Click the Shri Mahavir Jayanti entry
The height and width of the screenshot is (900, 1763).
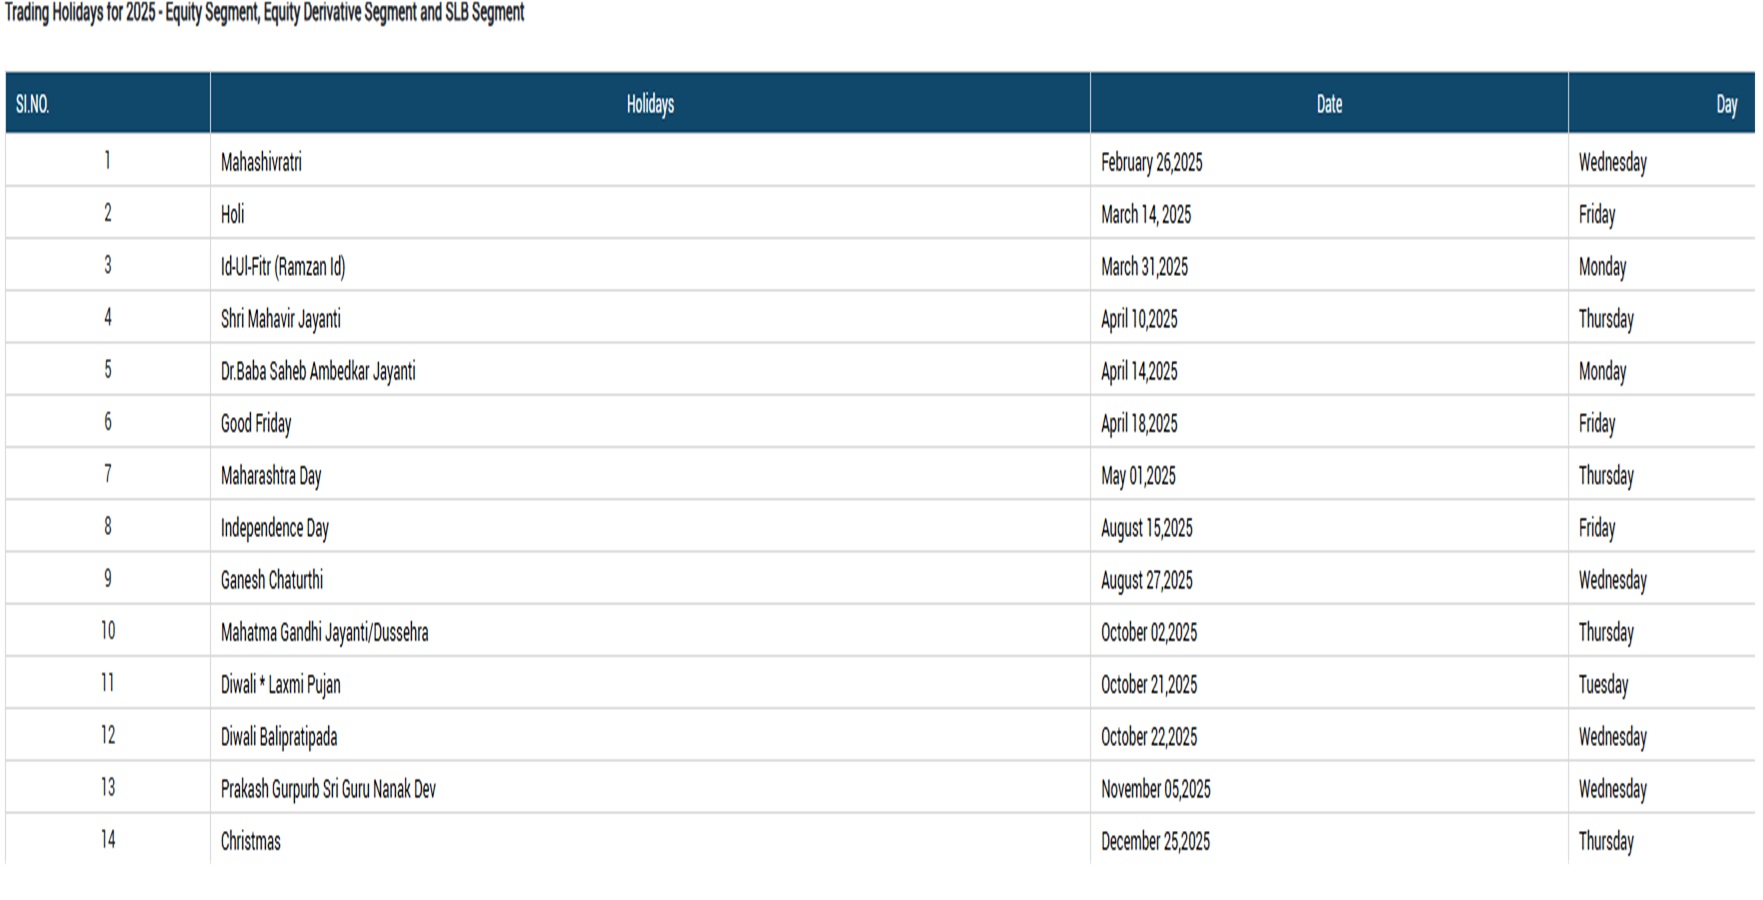click(x=281, y=319)
